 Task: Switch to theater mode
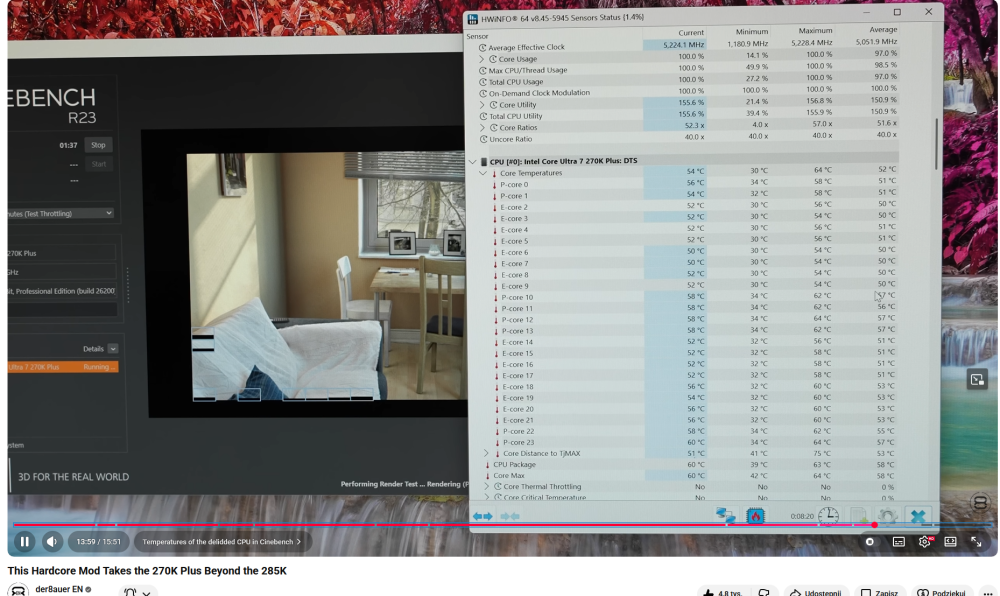pos(950,542)
